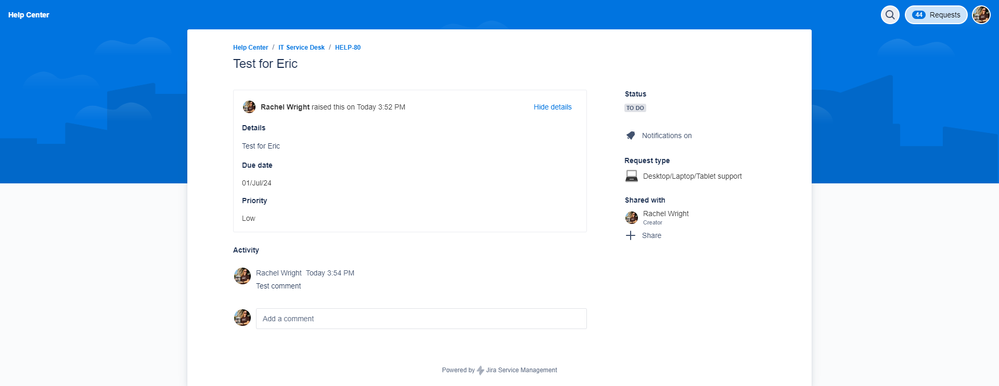Click Rachel Wright's avatar beside 'raised this on'
Screen dimensions: 999x386
click(x=249, y=107)
